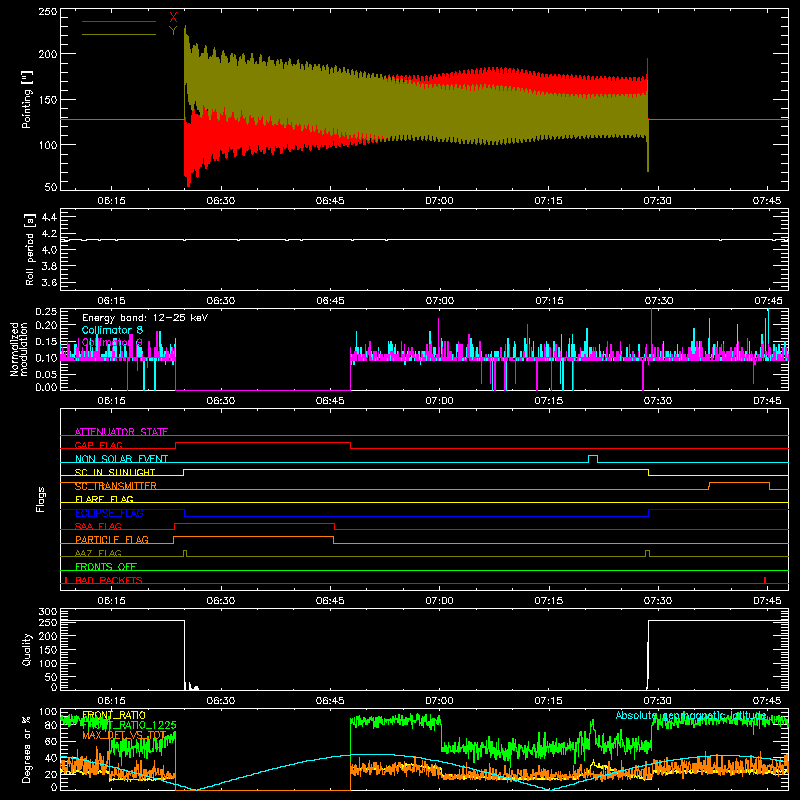Click the Flags axis title

pos(40,499)
